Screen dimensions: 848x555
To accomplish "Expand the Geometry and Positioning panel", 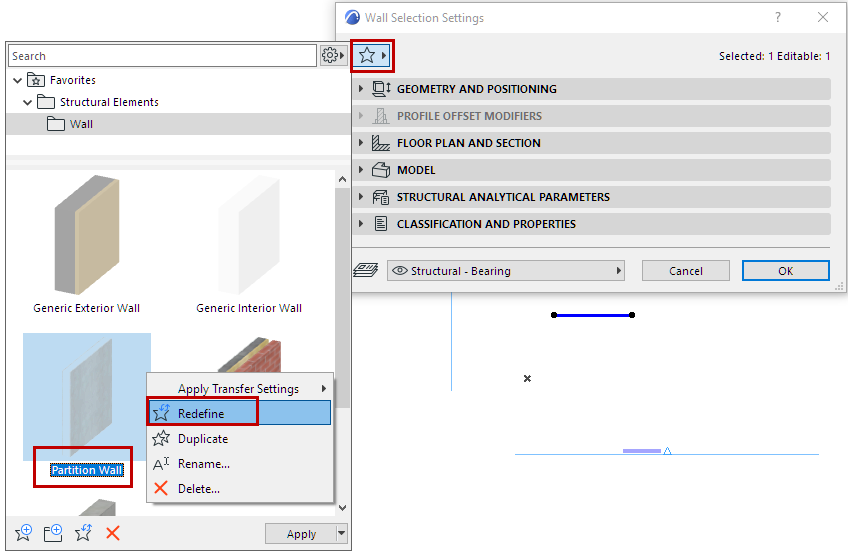I will pos(361,89).
